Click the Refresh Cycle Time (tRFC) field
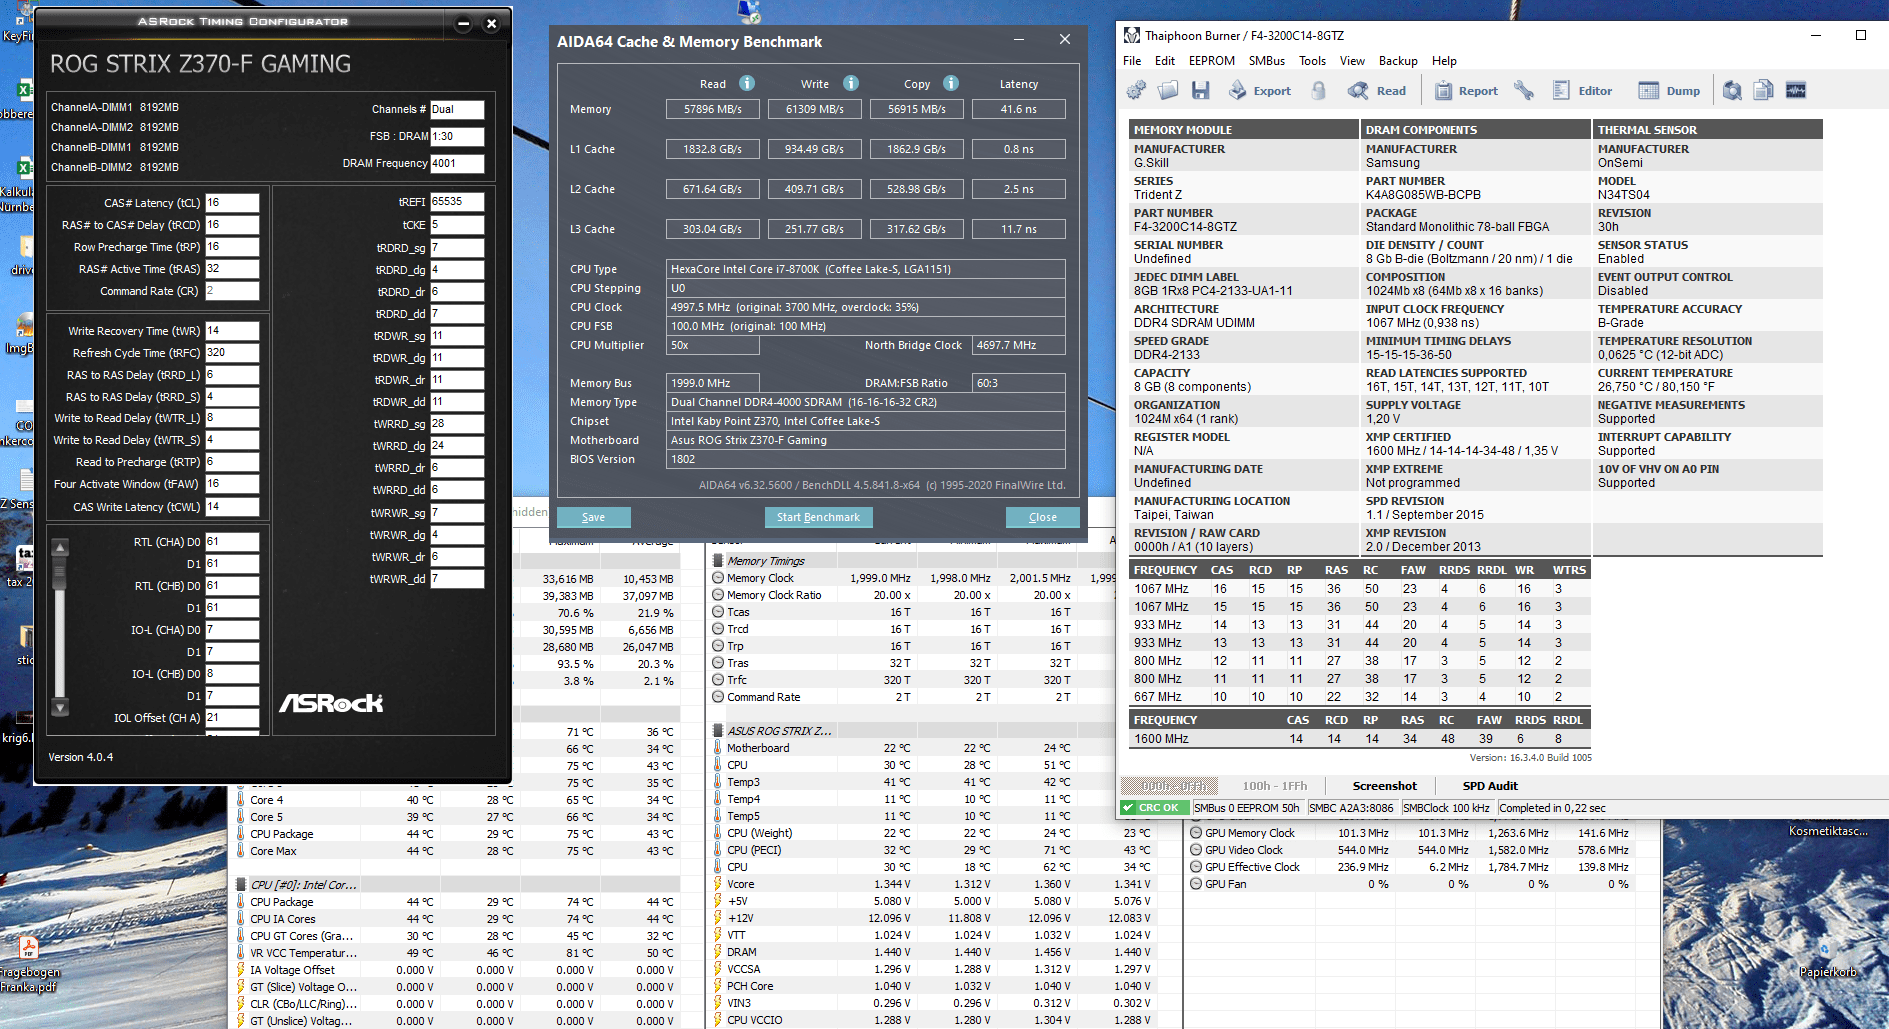The image size is (1889, 1029). [232, 353]
